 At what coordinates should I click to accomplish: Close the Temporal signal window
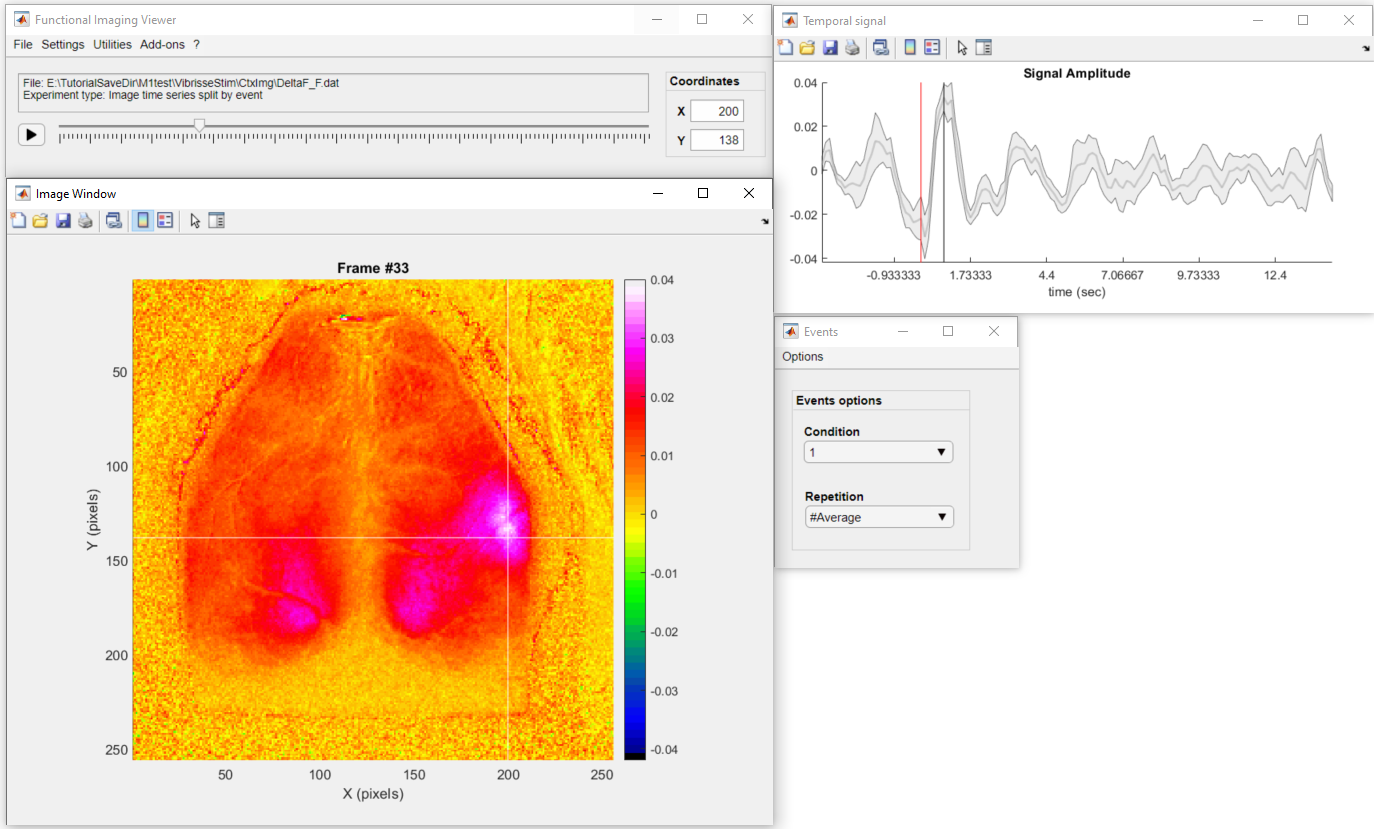click(1349, 20)
